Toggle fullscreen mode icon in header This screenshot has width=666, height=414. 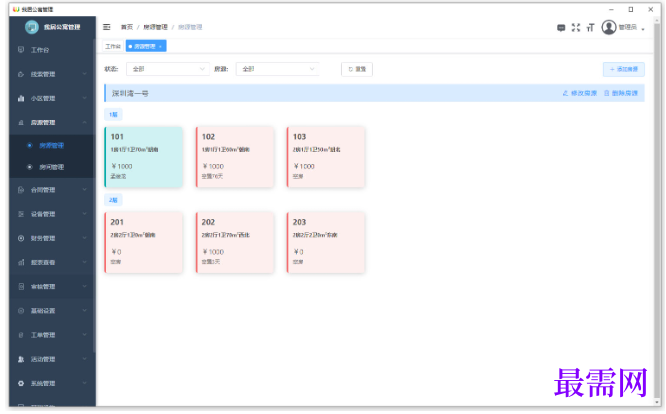pos(576,28)
